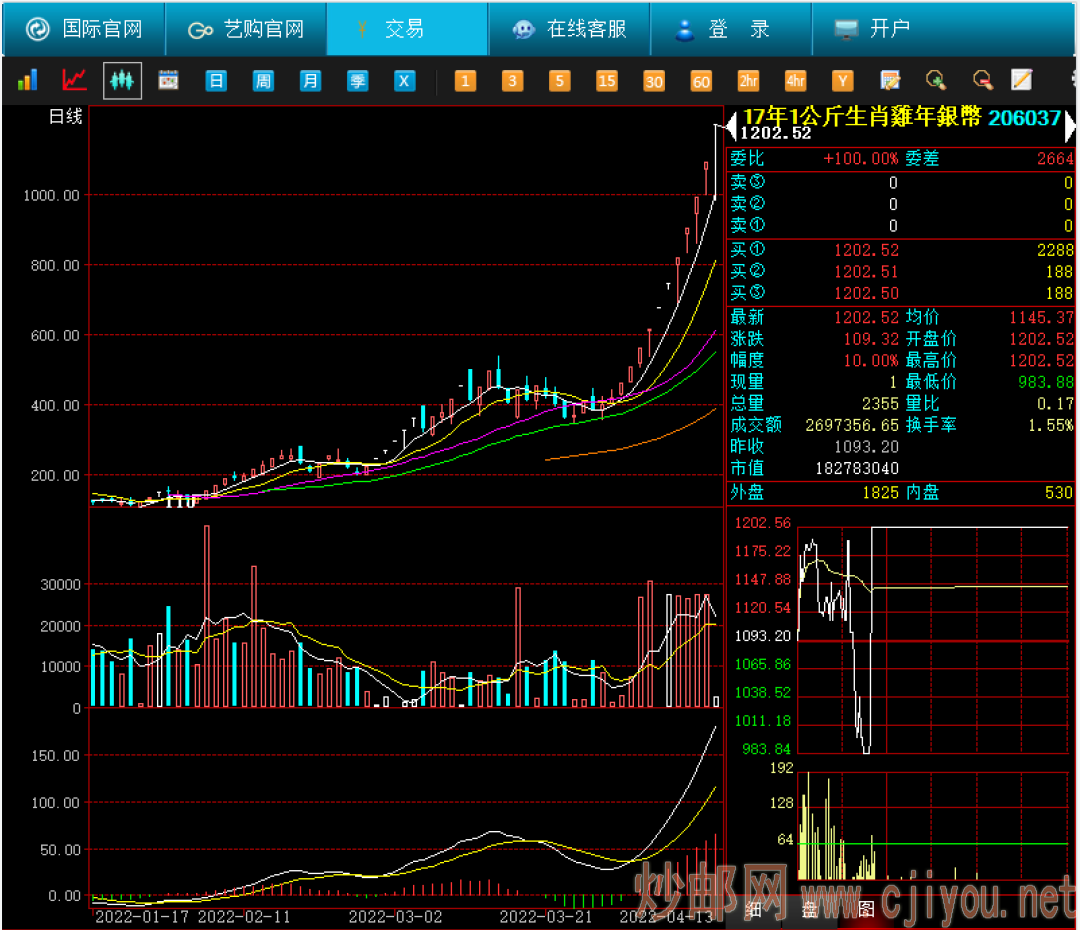The height and width of the screenshot is (930, 1080).
Task: Click the zoom in magnifier icon
Action: click(935, 80)
